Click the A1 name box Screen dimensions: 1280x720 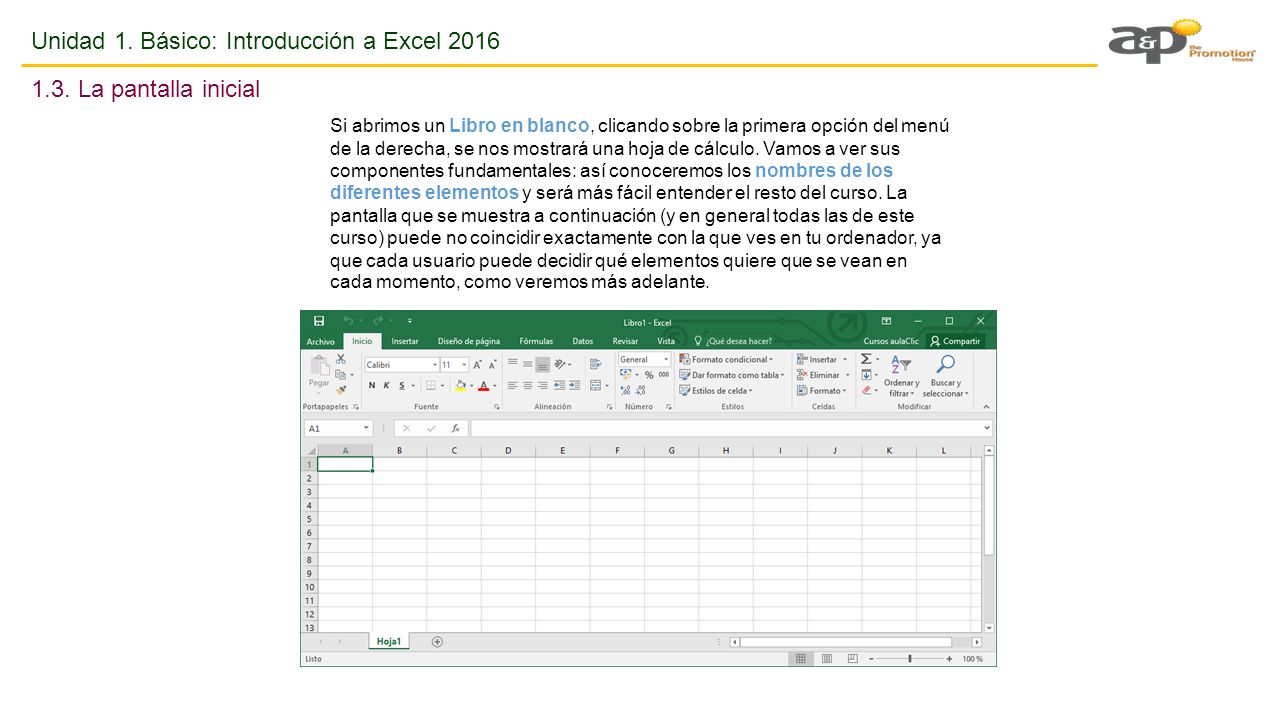[x=337, y=428]
